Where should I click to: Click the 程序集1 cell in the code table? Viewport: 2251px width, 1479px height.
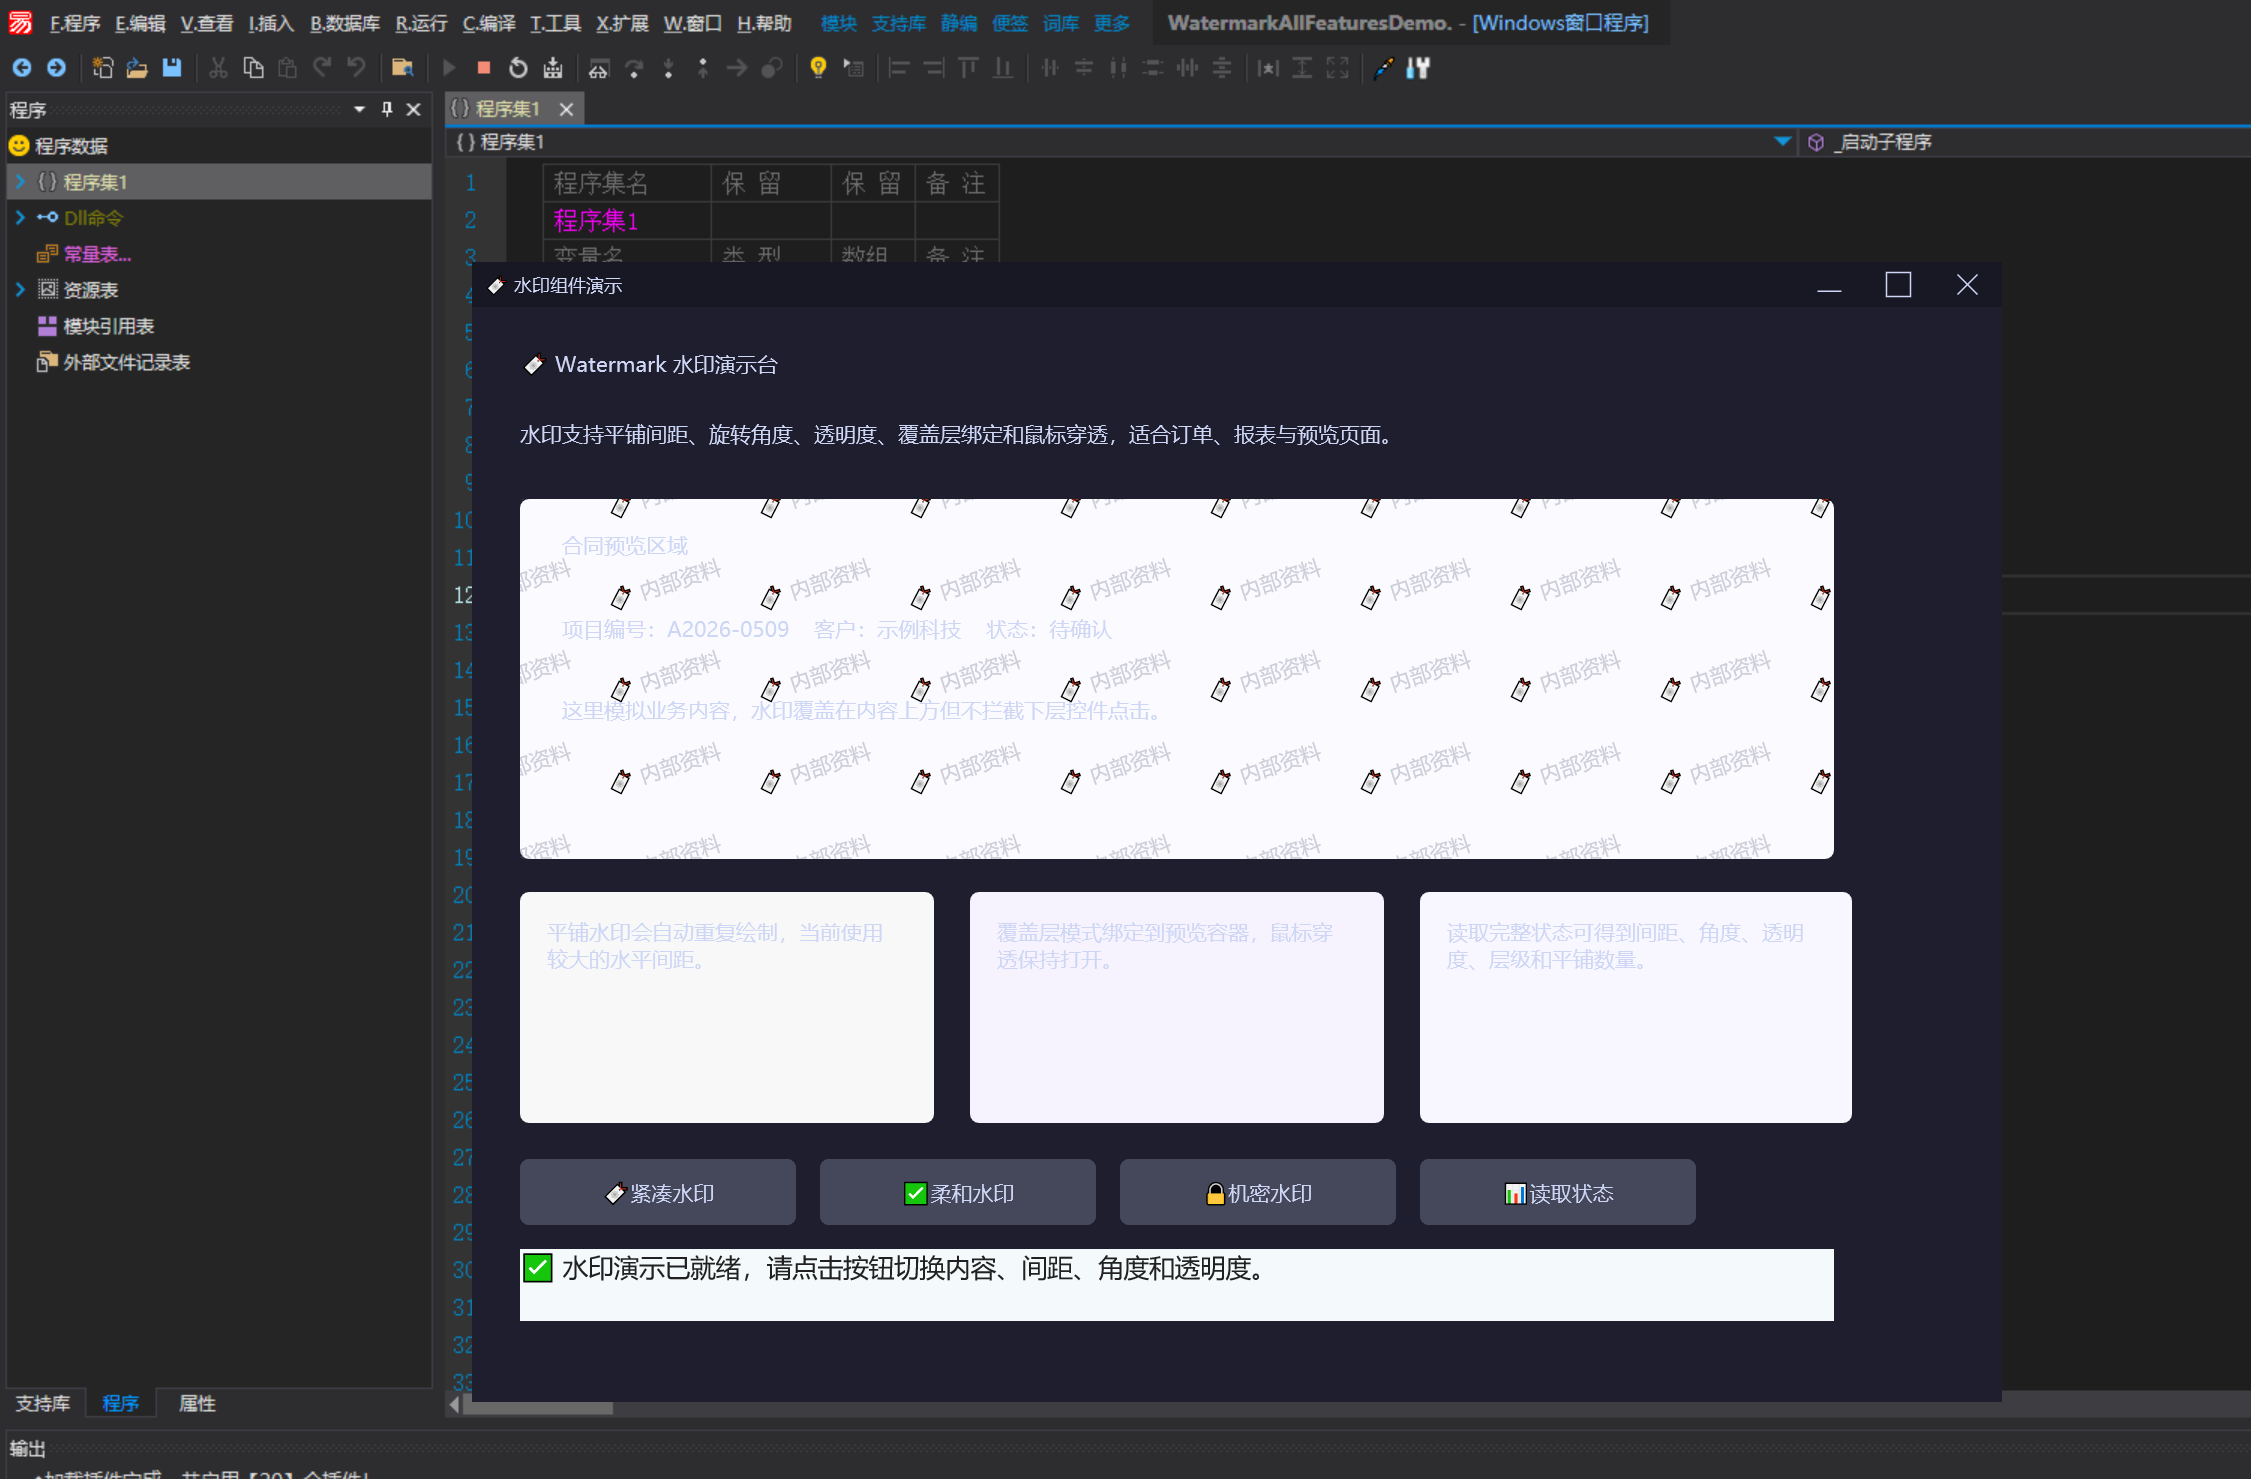pos(627,220)
